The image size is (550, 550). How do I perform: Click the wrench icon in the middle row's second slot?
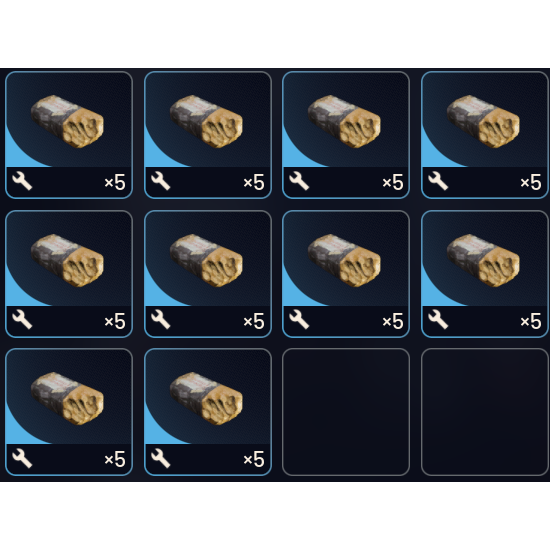[161, 320]
